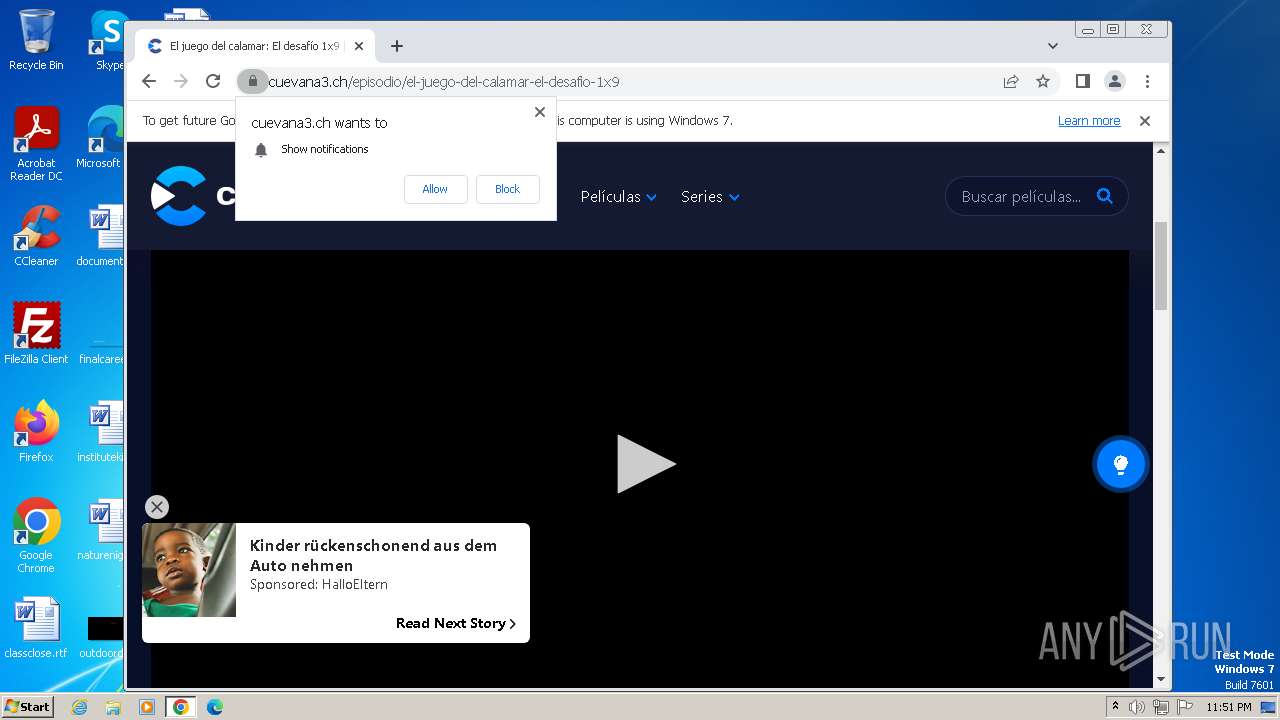The image size is (1280, 720).
Task: Open Windows Media Player from the taskbar
Action: tap(147, 707)
